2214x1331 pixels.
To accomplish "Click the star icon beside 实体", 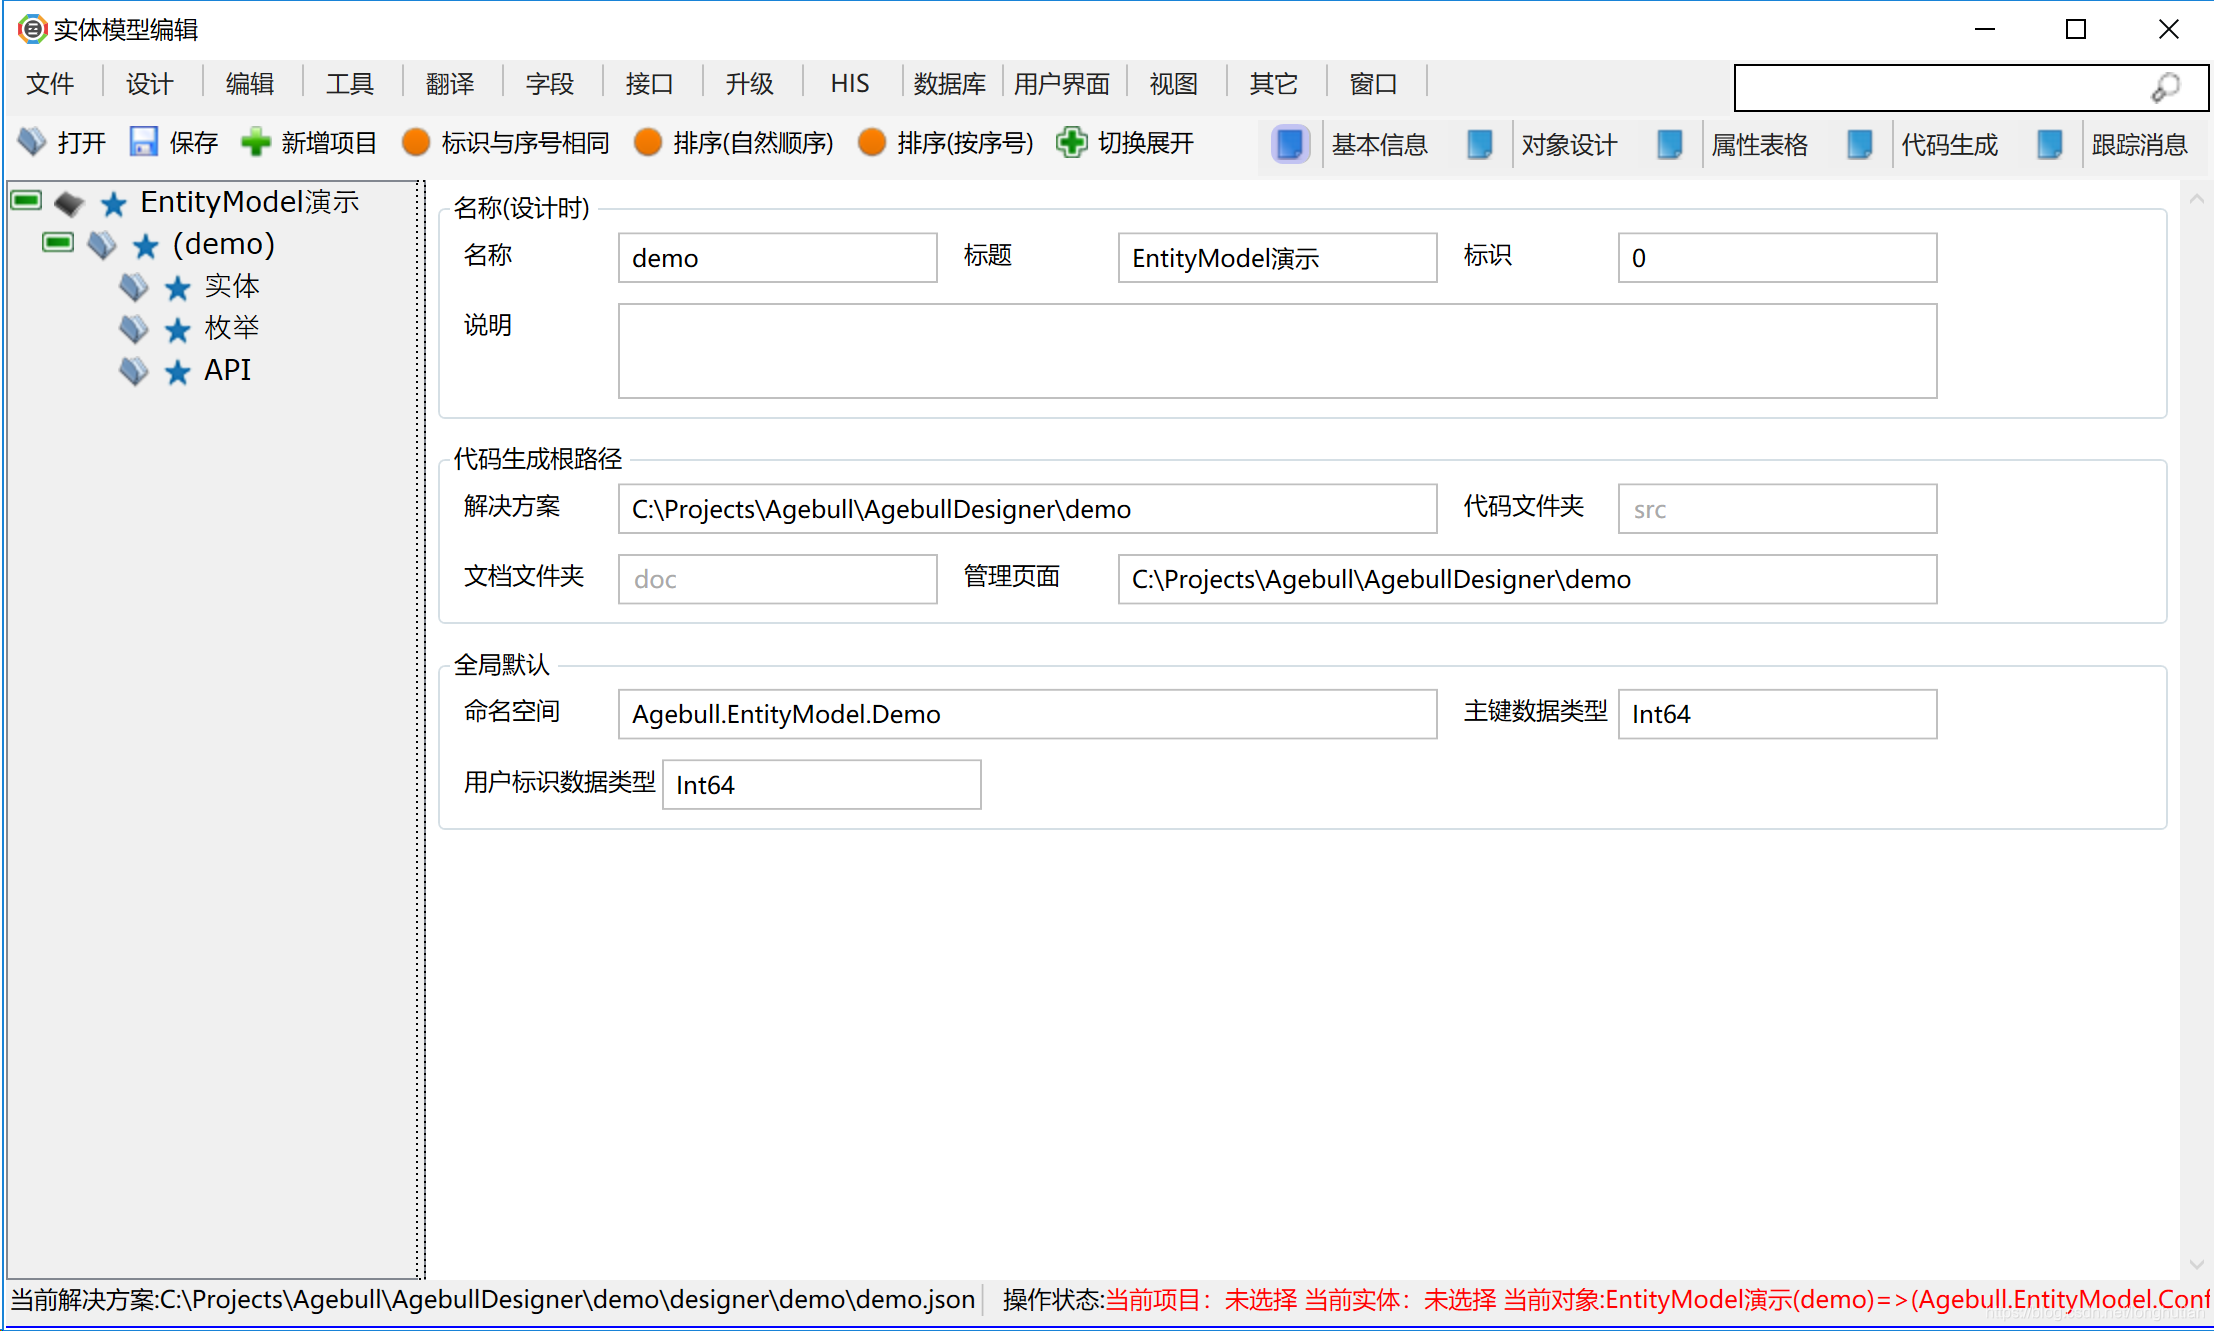I will [x=178, y=288].
